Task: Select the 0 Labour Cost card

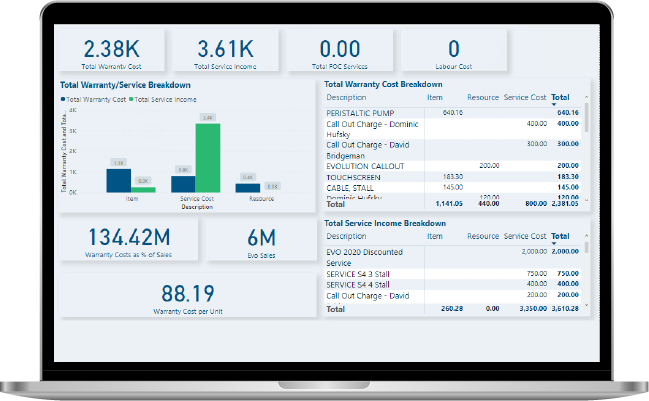Action: pyautogui.click(x=454, y=50)
